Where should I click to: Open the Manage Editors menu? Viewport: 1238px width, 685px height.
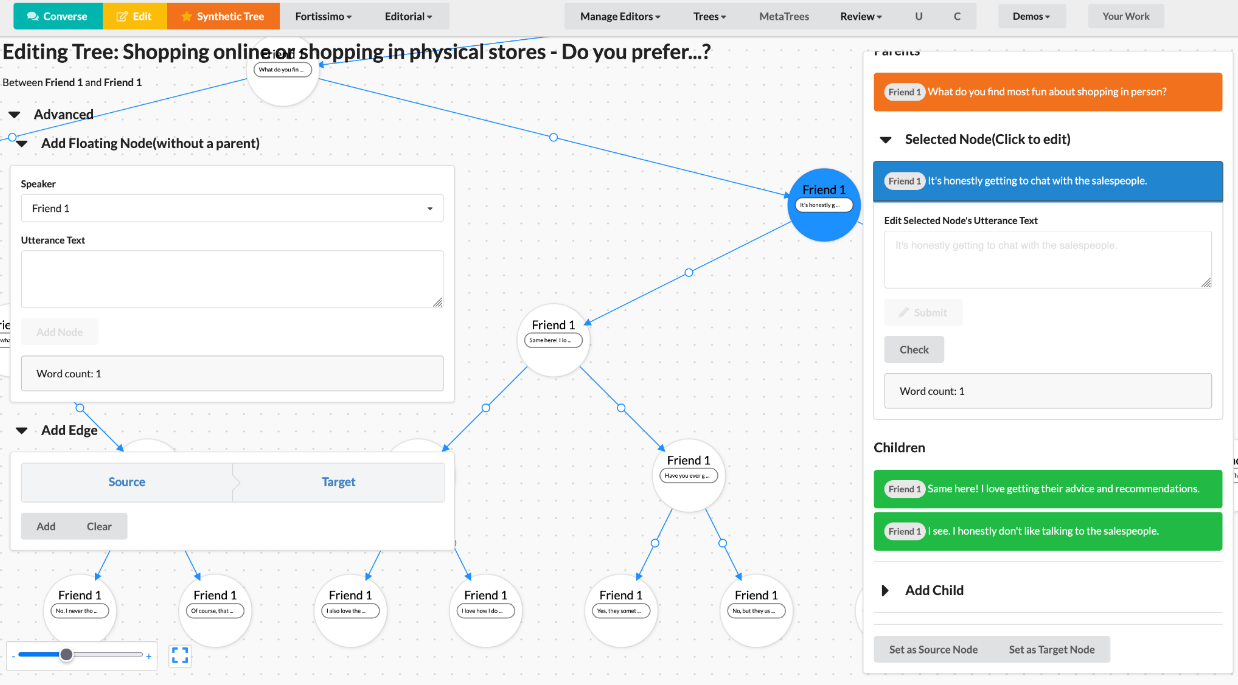pos(620,16)
